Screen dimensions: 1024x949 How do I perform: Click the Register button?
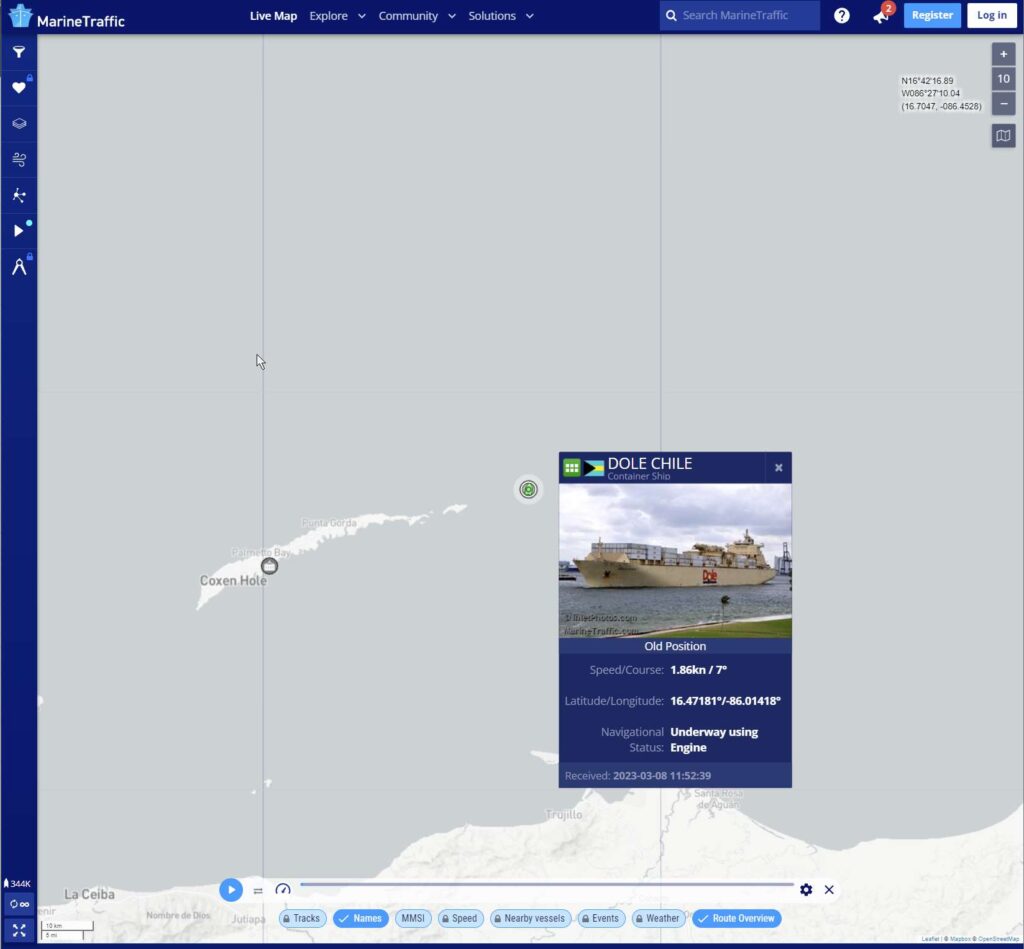point(932,16)
